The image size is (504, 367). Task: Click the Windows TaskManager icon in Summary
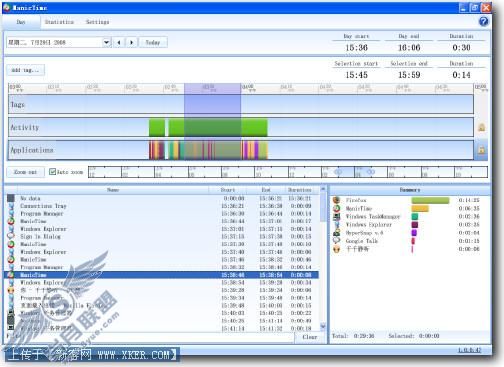click(337, 216)
